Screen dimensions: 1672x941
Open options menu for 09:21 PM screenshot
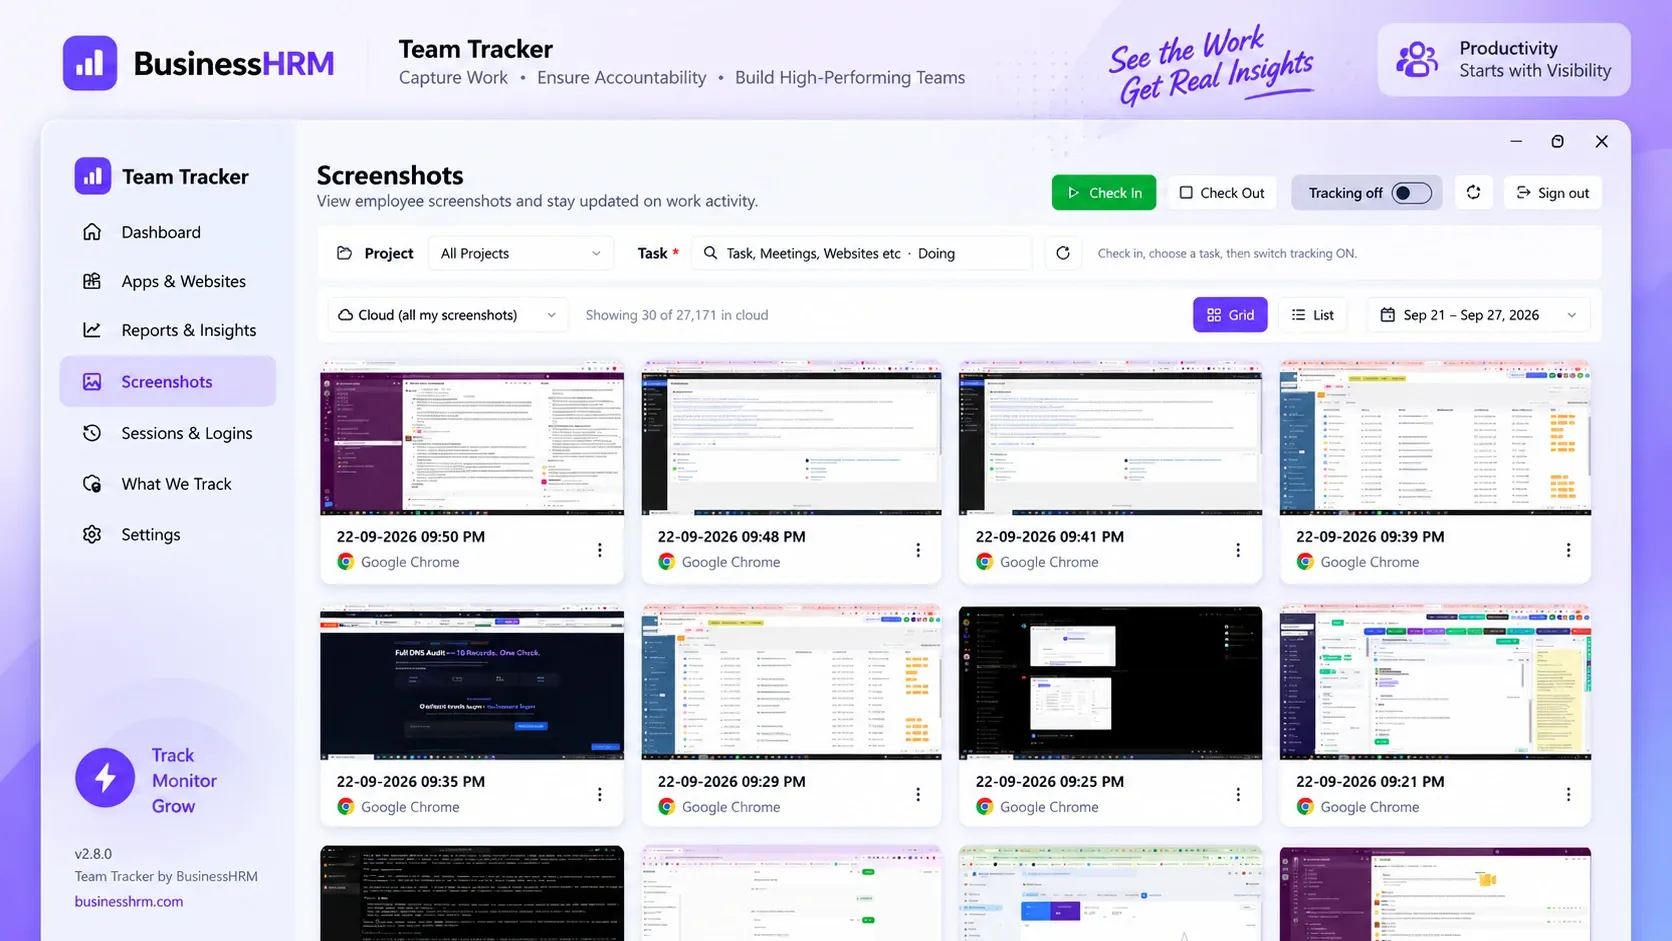click(1568, 794)
